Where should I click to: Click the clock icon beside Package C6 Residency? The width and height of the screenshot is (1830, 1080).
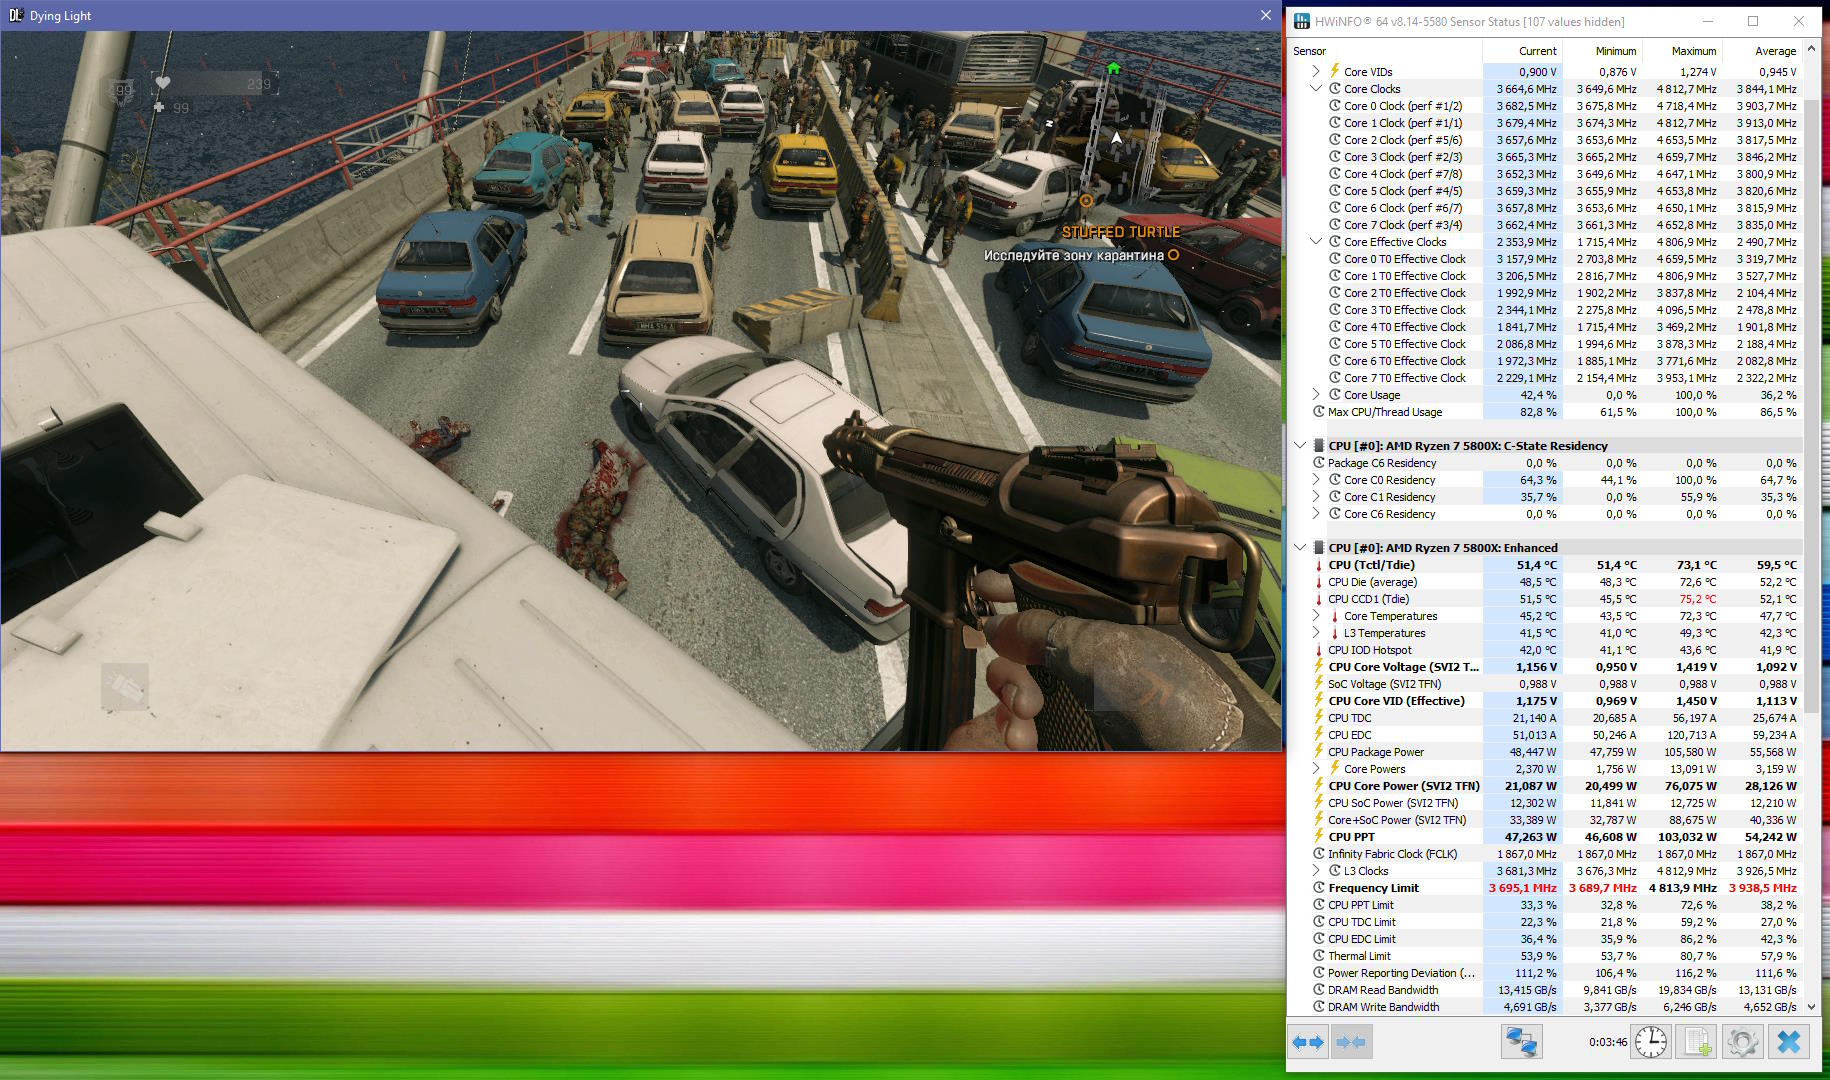(x=1319, y=463)
